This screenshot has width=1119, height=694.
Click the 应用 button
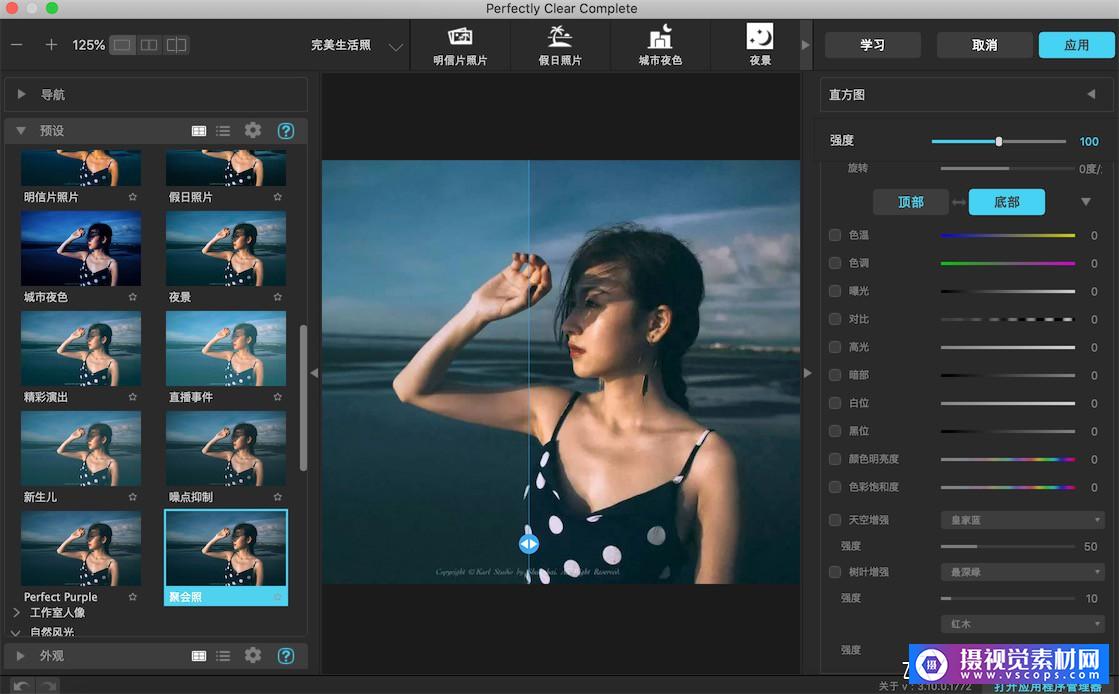(x=1076, y=45)
